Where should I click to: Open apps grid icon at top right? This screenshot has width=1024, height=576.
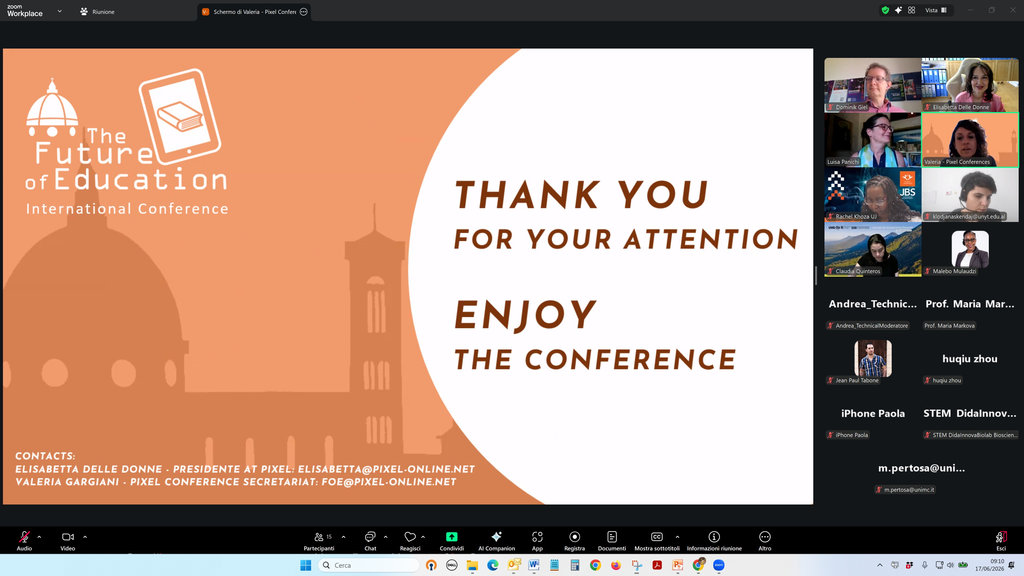[x=911, y=10]
